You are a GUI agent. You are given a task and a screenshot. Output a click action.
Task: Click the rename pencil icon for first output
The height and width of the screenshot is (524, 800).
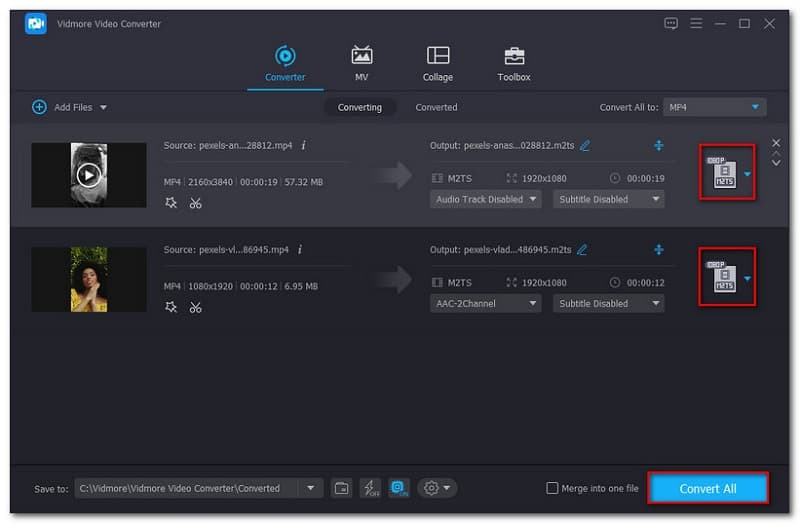[585, 146]
